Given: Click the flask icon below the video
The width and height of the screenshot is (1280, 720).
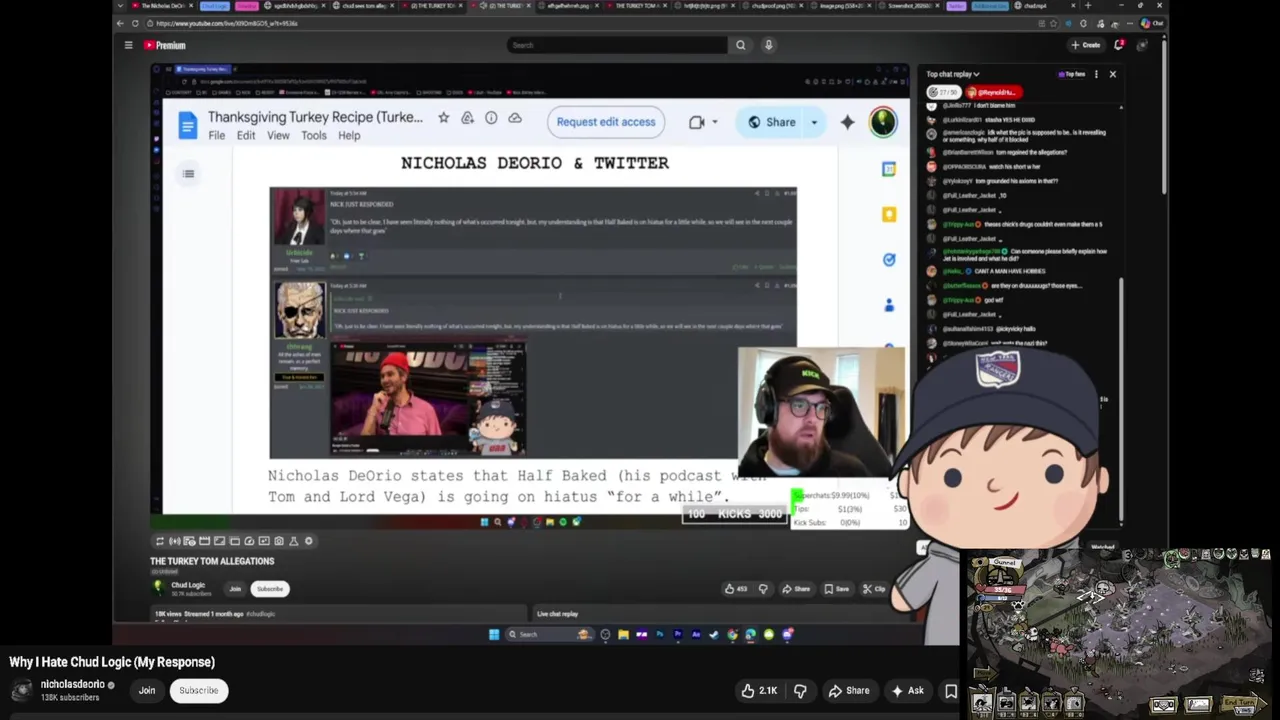Looking at the screenshot, I should (x=294, y=541).
